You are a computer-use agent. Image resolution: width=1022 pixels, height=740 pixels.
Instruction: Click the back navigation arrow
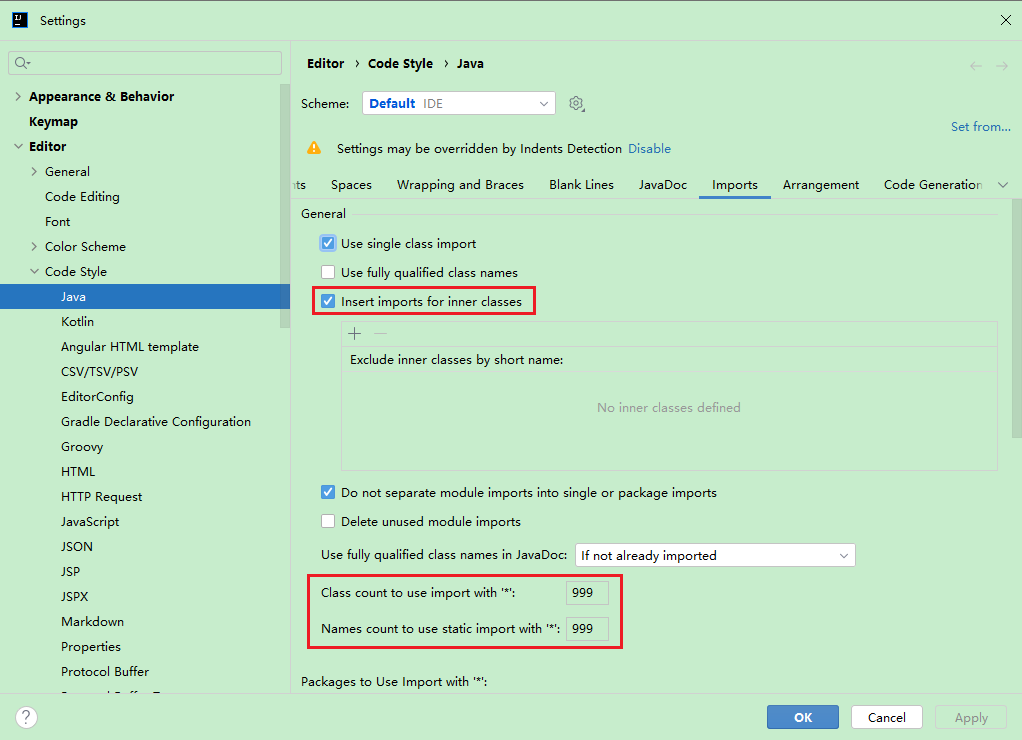976,66
